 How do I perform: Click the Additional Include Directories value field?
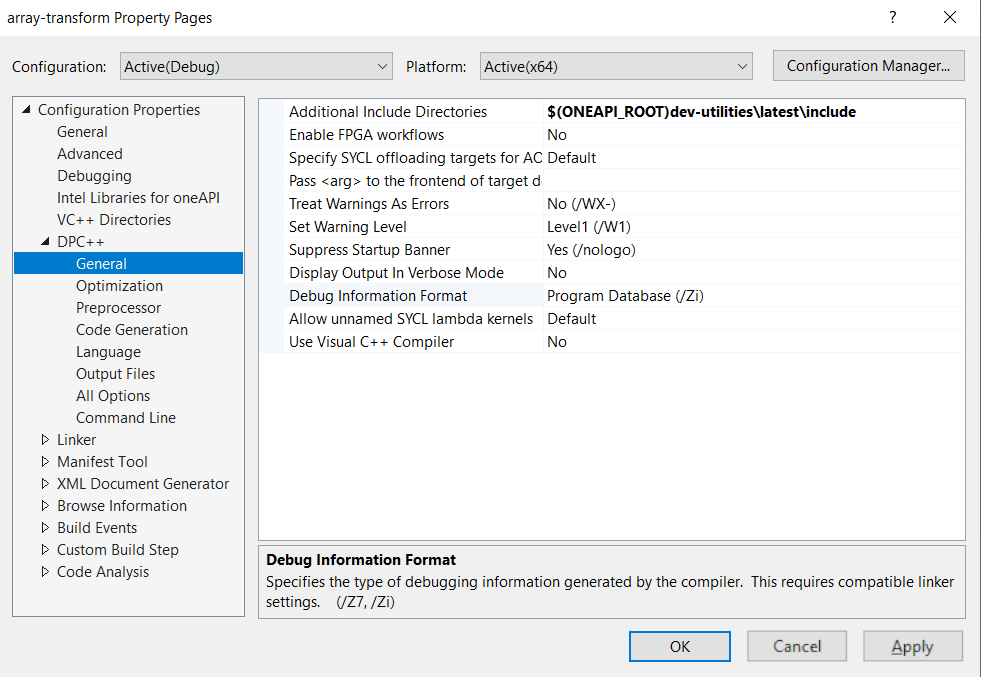(700, 111)
